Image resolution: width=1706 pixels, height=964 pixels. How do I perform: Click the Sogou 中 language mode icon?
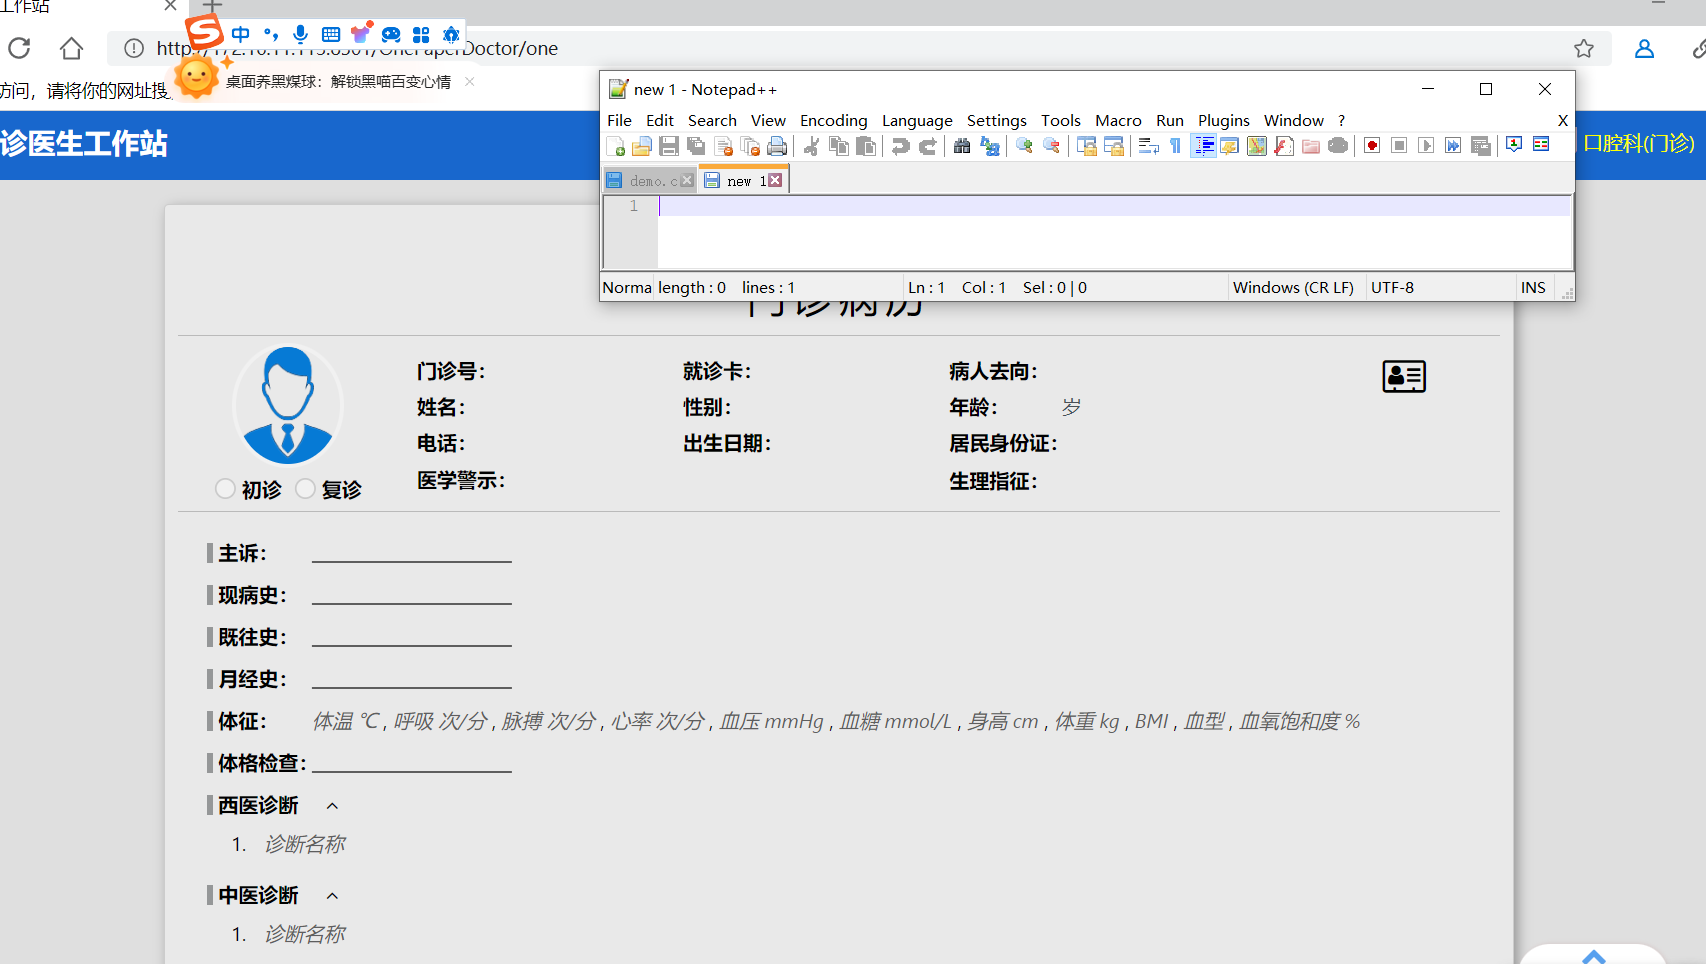point(241,34)
